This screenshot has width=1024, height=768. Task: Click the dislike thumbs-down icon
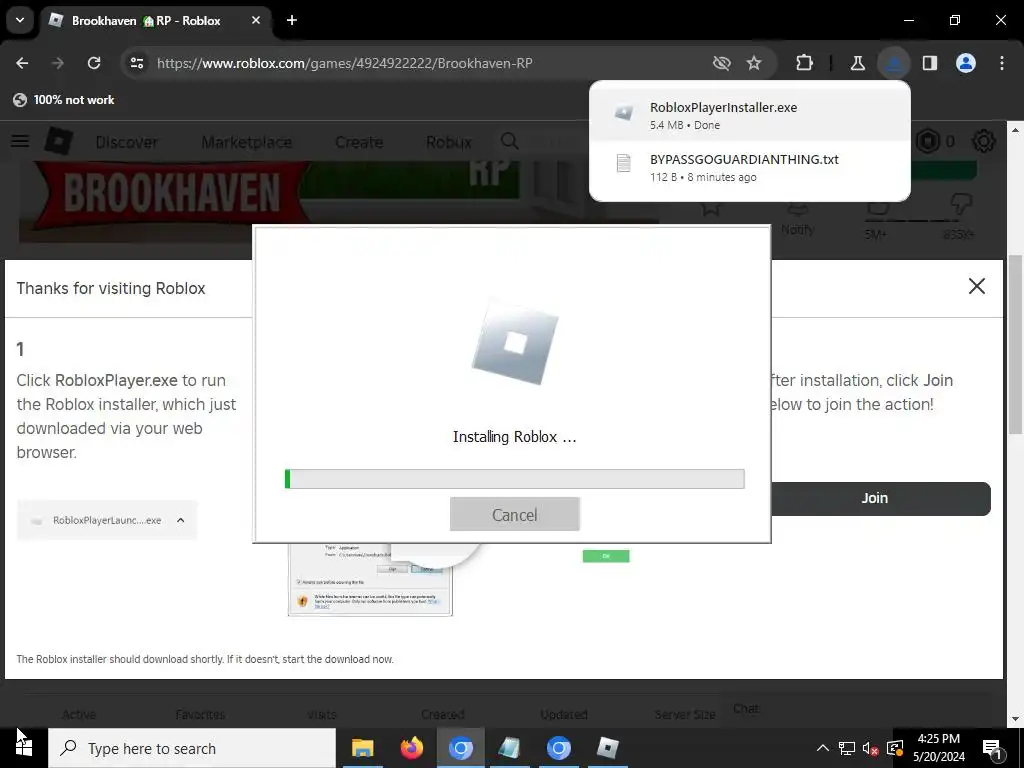tap(959, 206)
